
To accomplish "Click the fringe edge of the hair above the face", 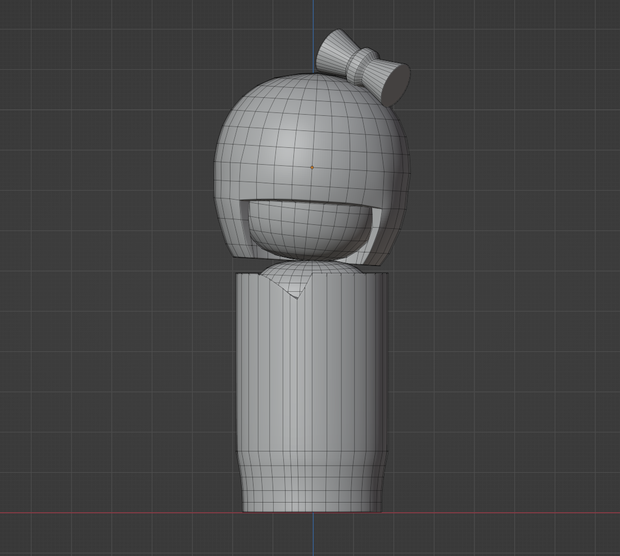I will point(310,201).
